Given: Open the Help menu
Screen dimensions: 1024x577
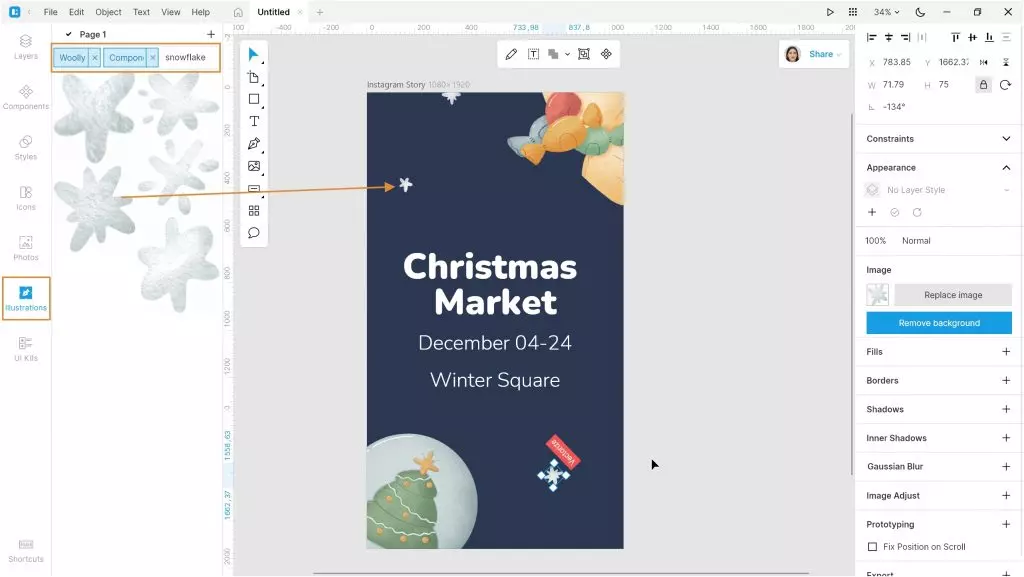Looking at the screenshot, I should (x=200, y=12).
